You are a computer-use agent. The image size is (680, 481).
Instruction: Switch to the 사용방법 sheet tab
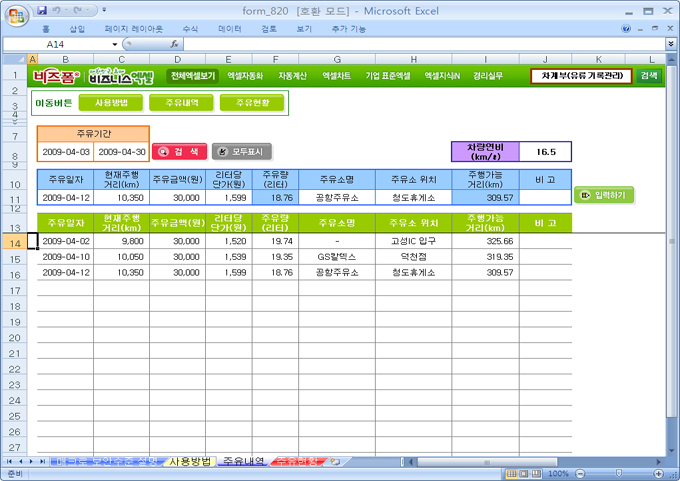189,462
